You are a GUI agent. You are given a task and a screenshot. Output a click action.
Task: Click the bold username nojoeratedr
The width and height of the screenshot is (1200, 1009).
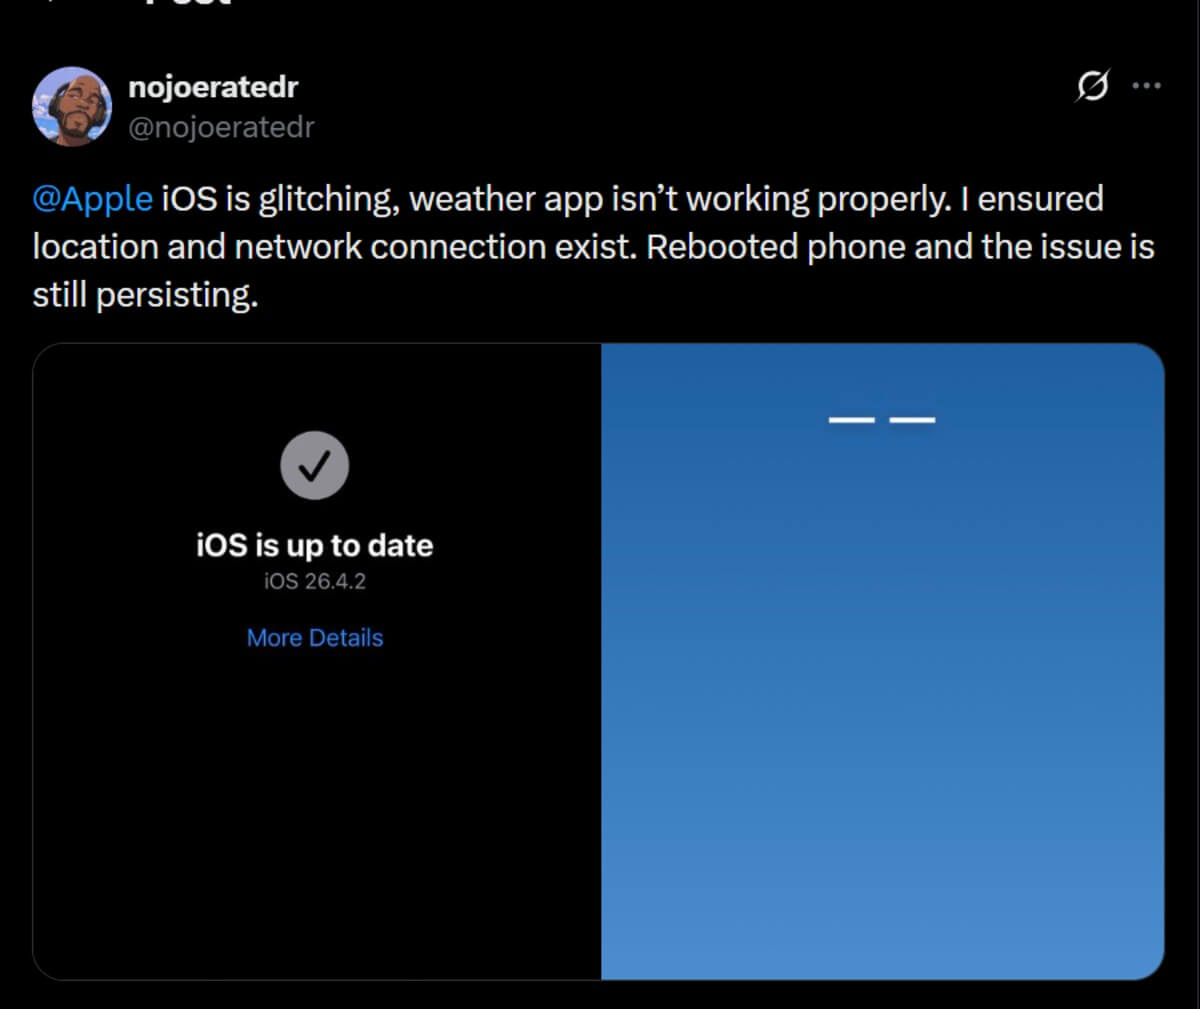click(212, 86)
